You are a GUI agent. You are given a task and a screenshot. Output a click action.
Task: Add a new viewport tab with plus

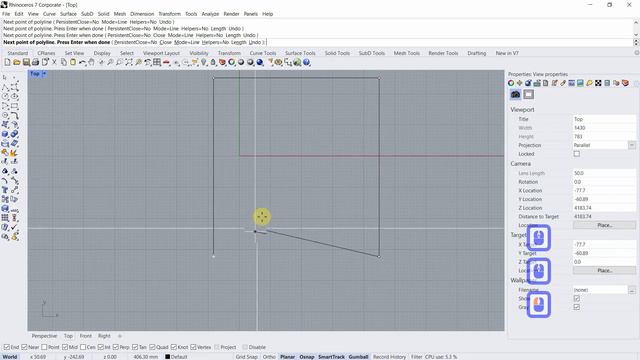tap(120, 336)
